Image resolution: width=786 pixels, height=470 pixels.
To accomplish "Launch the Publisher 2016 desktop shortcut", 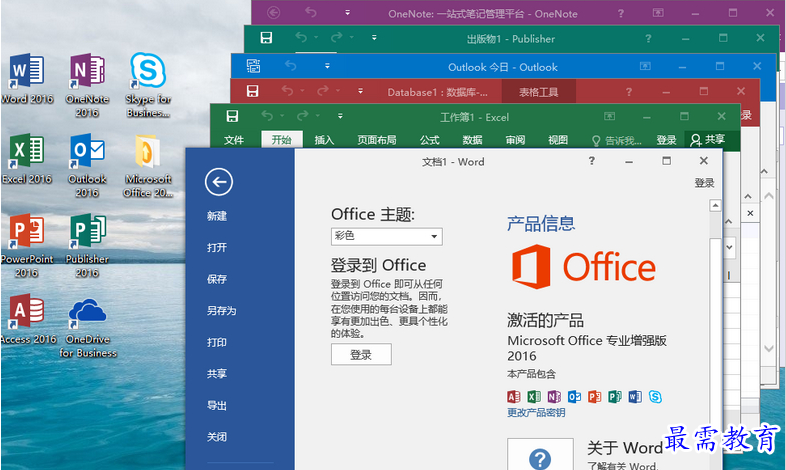I will (x=87, y=246).
